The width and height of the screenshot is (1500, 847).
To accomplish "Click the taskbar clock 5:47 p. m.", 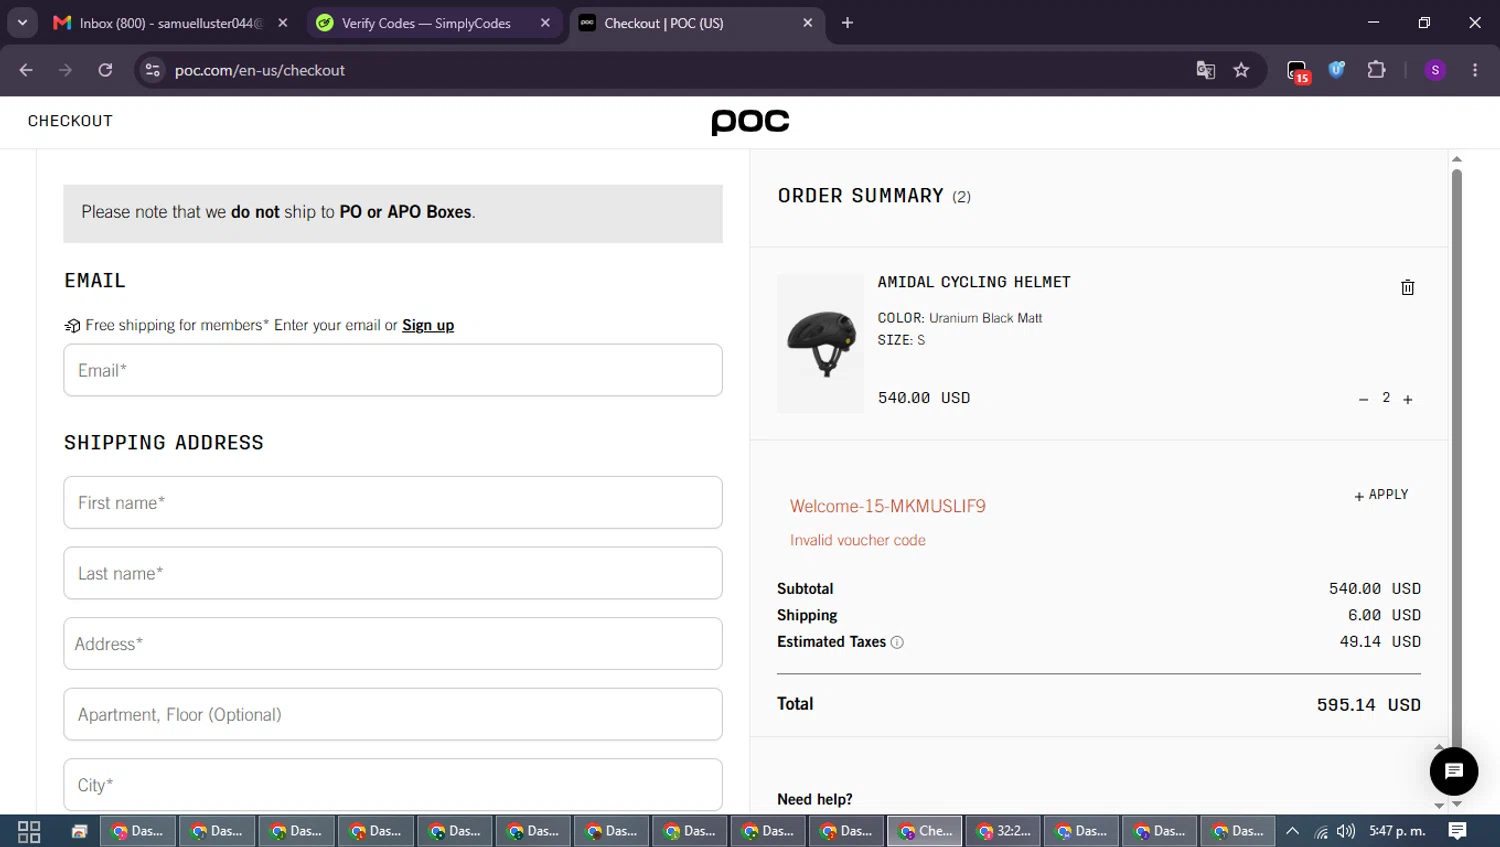I will pyautogui.click(x=1397, y=831).
